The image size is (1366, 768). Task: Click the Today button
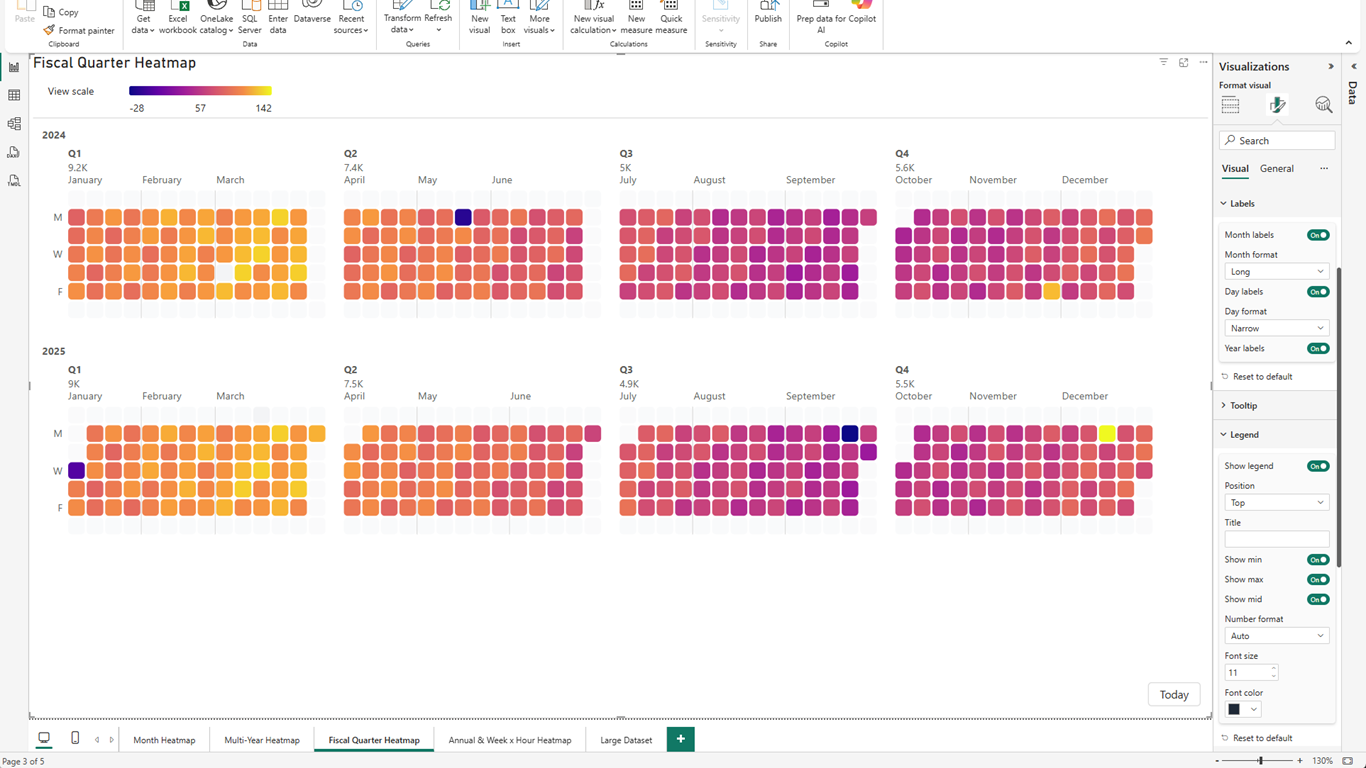tap(1174, 695)
